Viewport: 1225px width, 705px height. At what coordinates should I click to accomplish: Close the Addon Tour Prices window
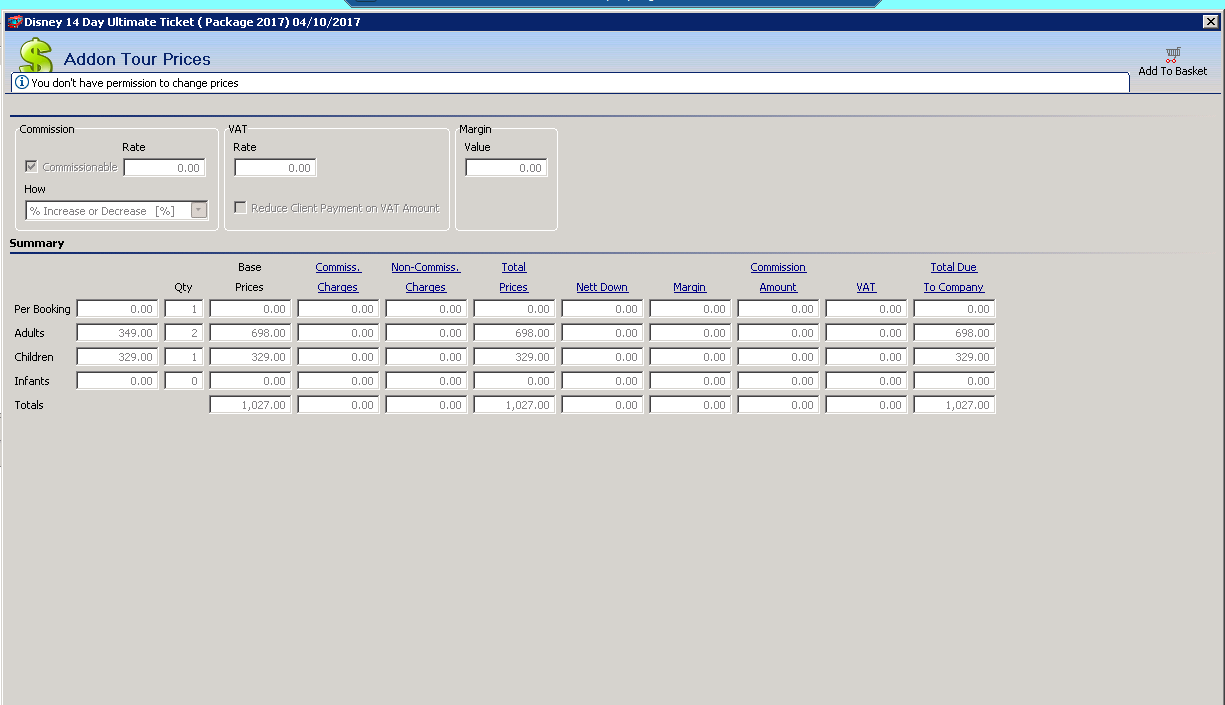[x=1210, y=22]
